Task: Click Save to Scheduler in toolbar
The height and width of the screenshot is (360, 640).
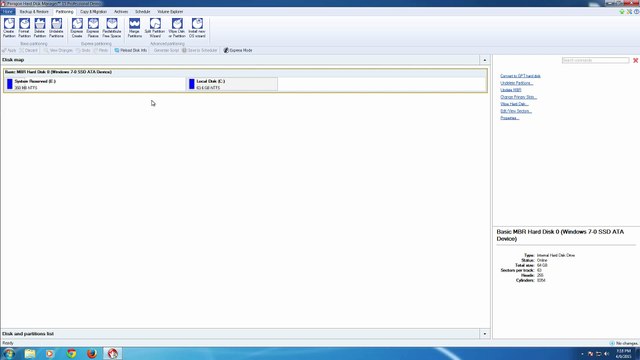Action: (x=200, y=50)
